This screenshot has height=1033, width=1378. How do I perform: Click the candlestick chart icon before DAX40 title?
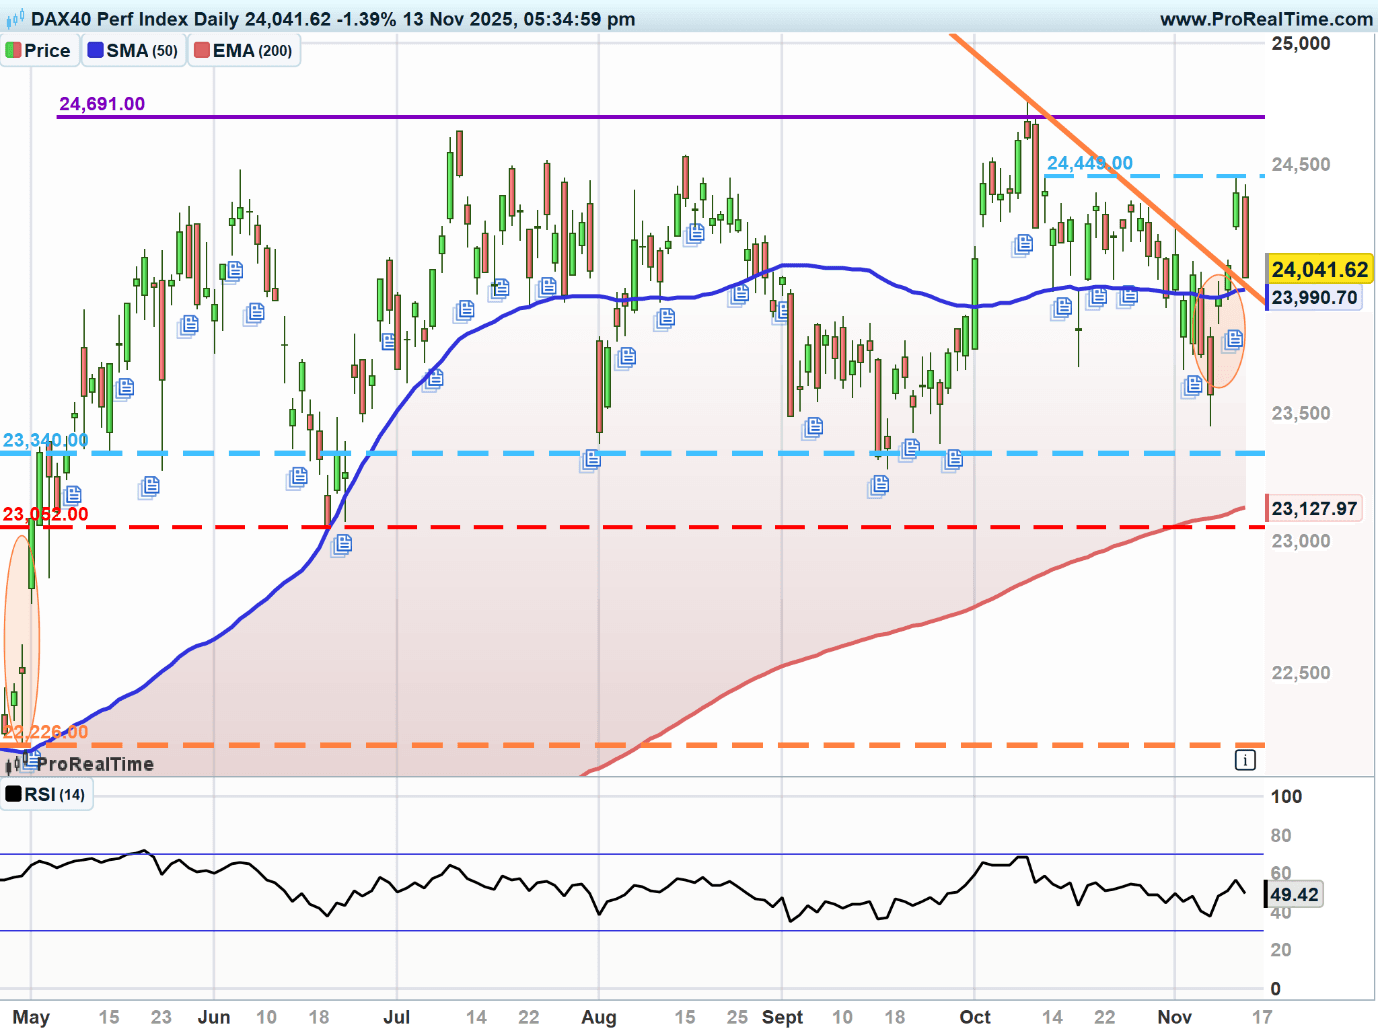15,19
